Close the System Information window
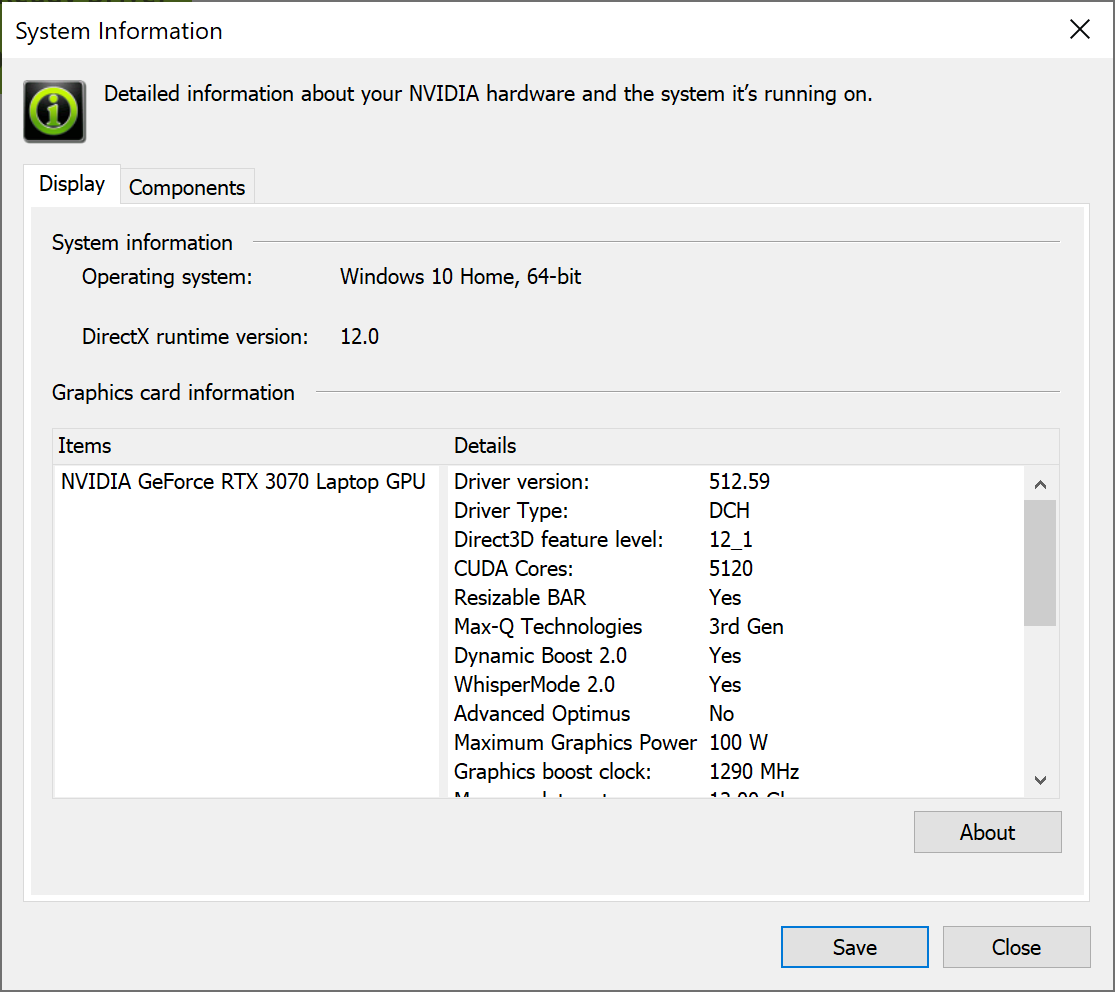This screenshot has height=992, width=1115. click(x=1079, y=30)
